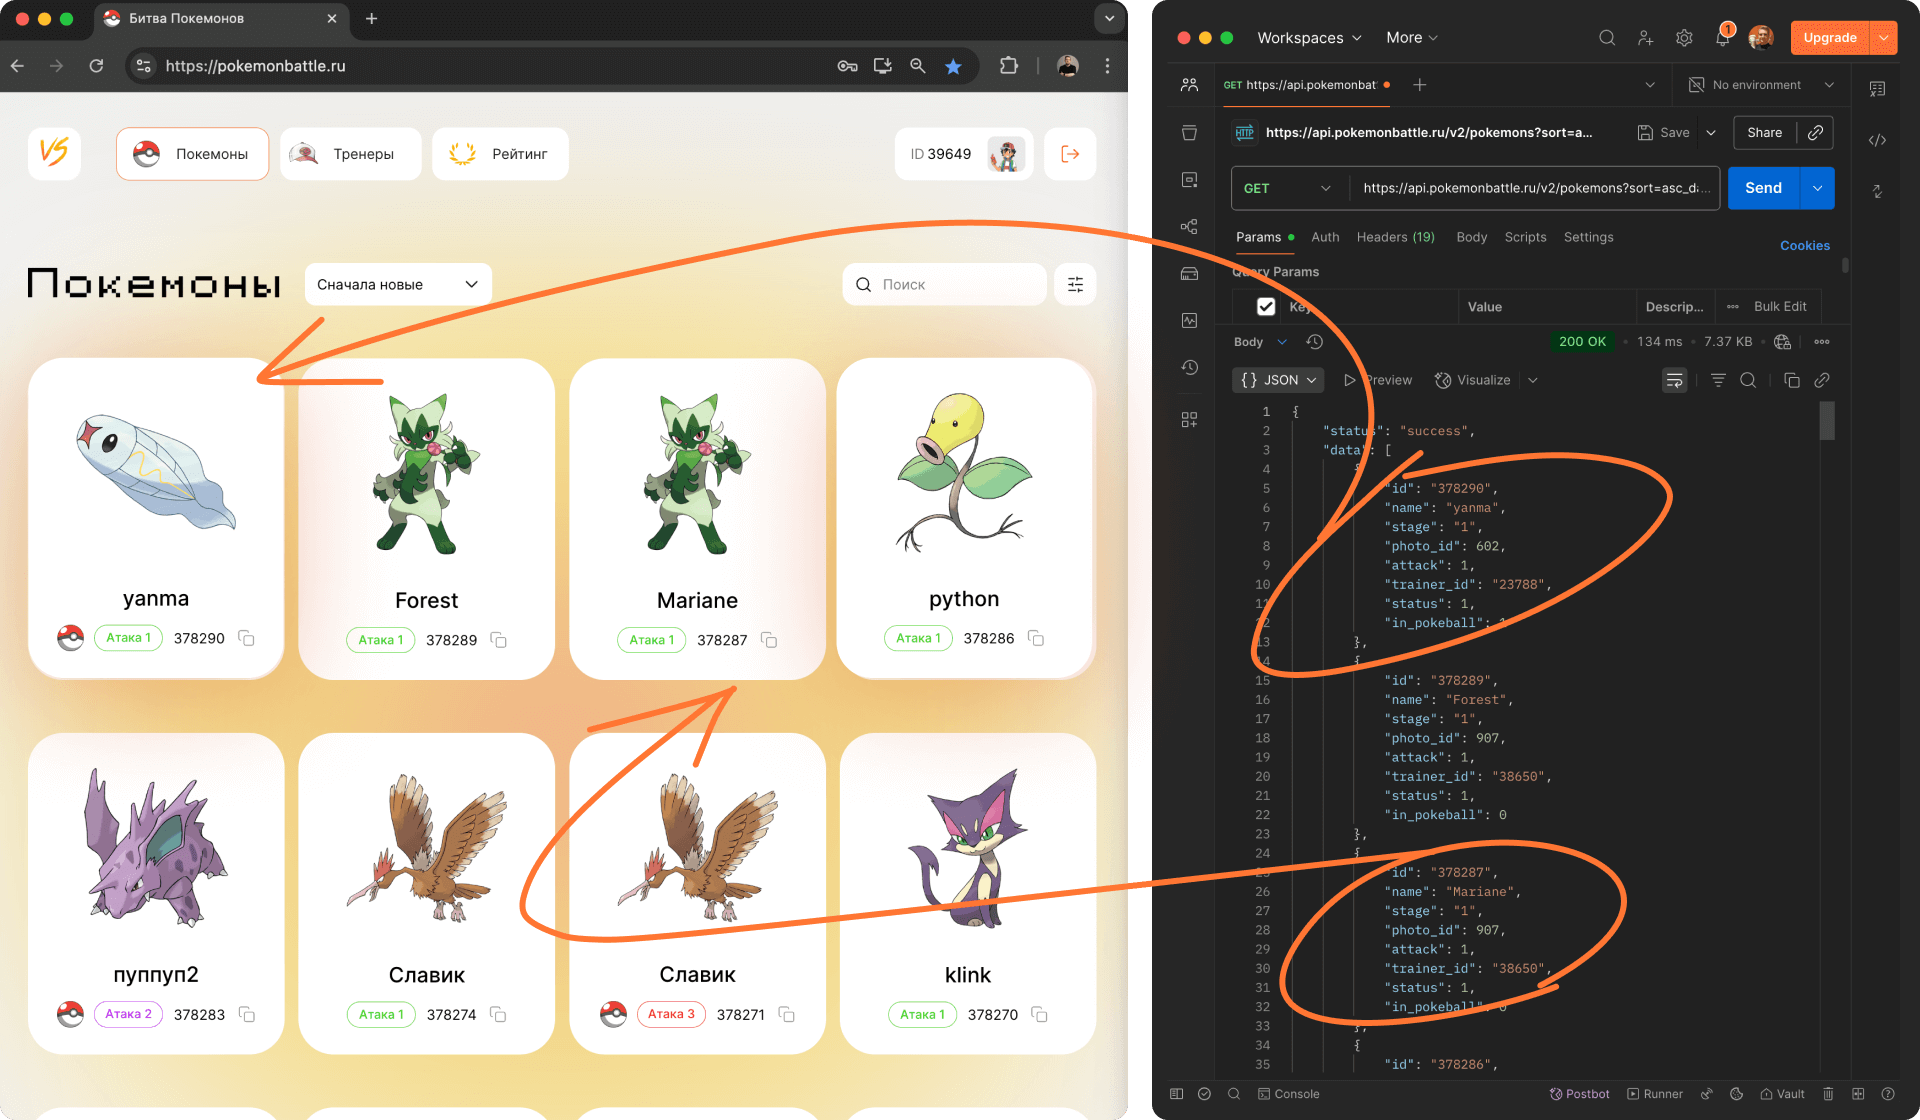The width and height of the screenshot is (1920, 1120).
Task: Open the Тренеры navigation tab
Action: (x=350, y=154)
